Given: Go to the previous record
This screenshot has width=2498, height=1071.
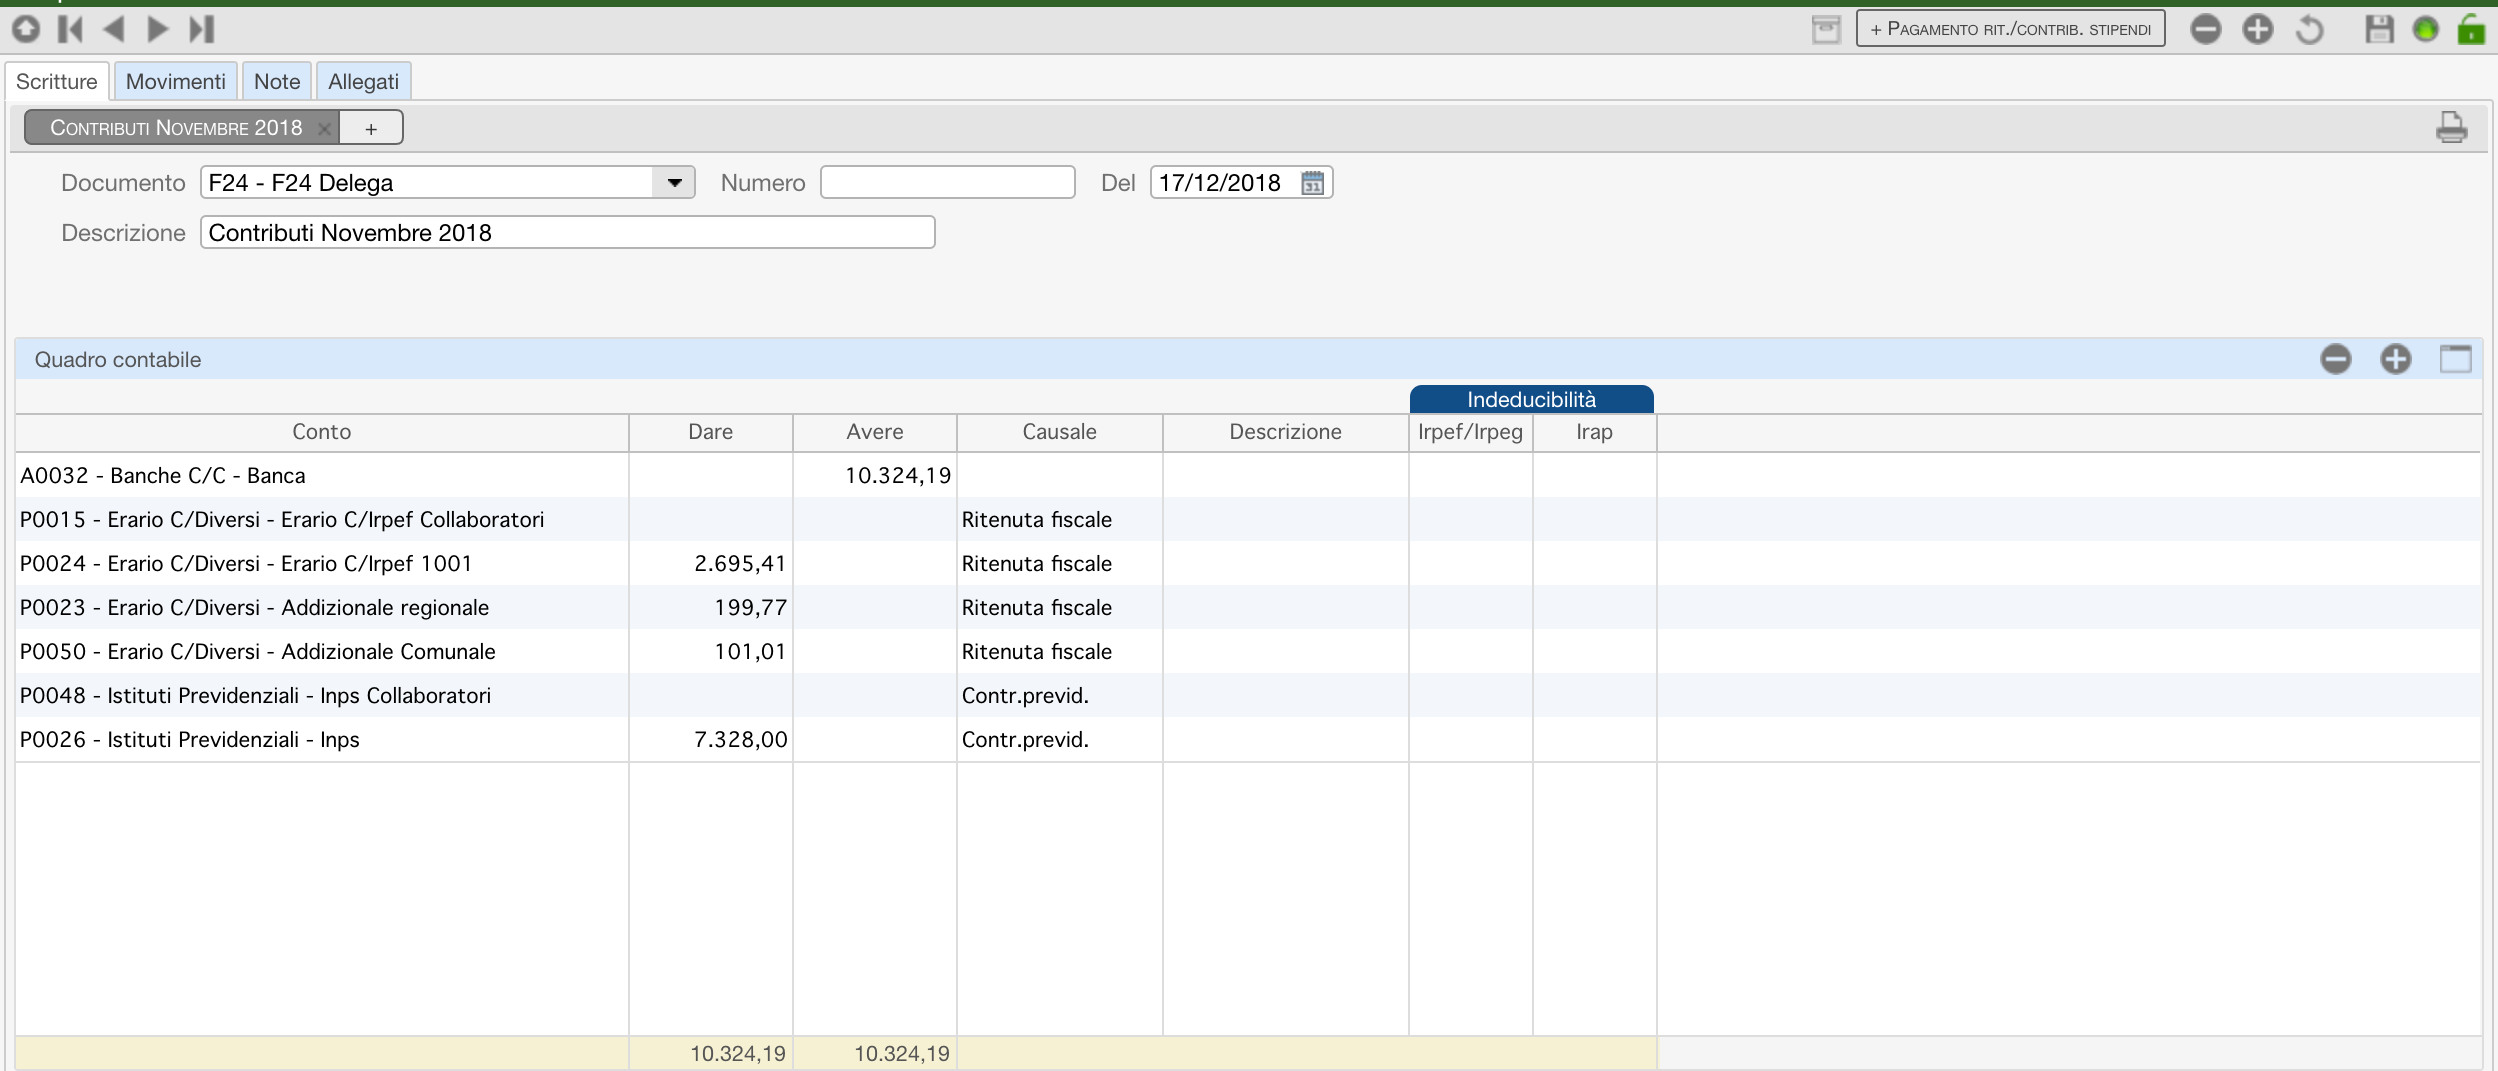Looking at the screenshot, I should pos(114,29).
